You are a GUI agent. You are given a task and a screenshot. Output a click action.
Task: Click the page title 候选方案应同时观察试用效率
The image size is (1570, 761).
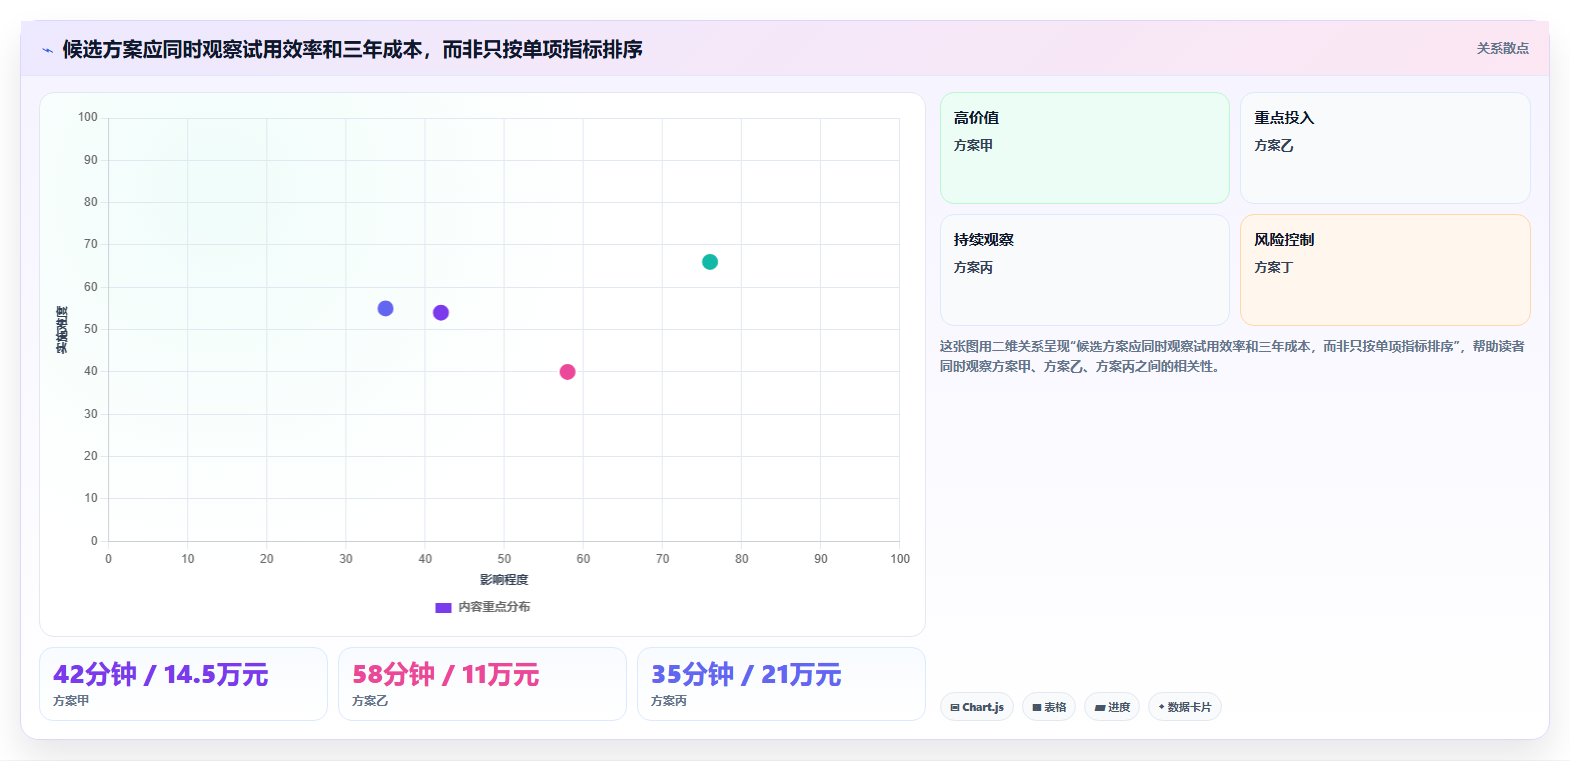point(352,49)
